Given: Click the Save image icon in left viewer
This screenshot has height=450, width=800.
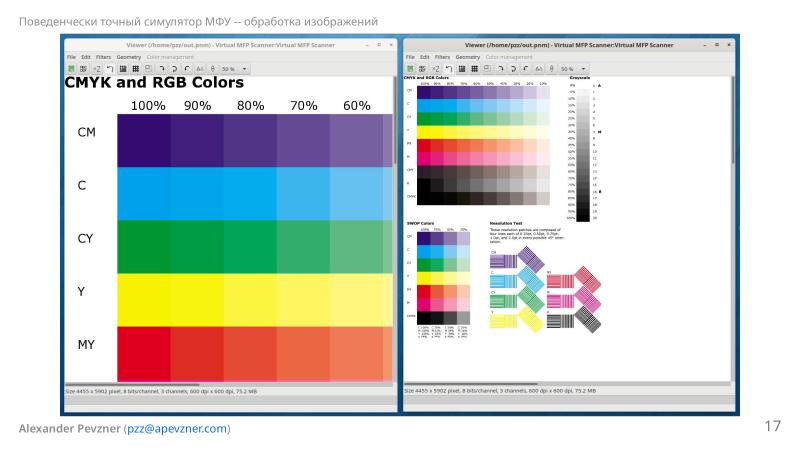Looking at the screenshot, I should tap(70, 69).
